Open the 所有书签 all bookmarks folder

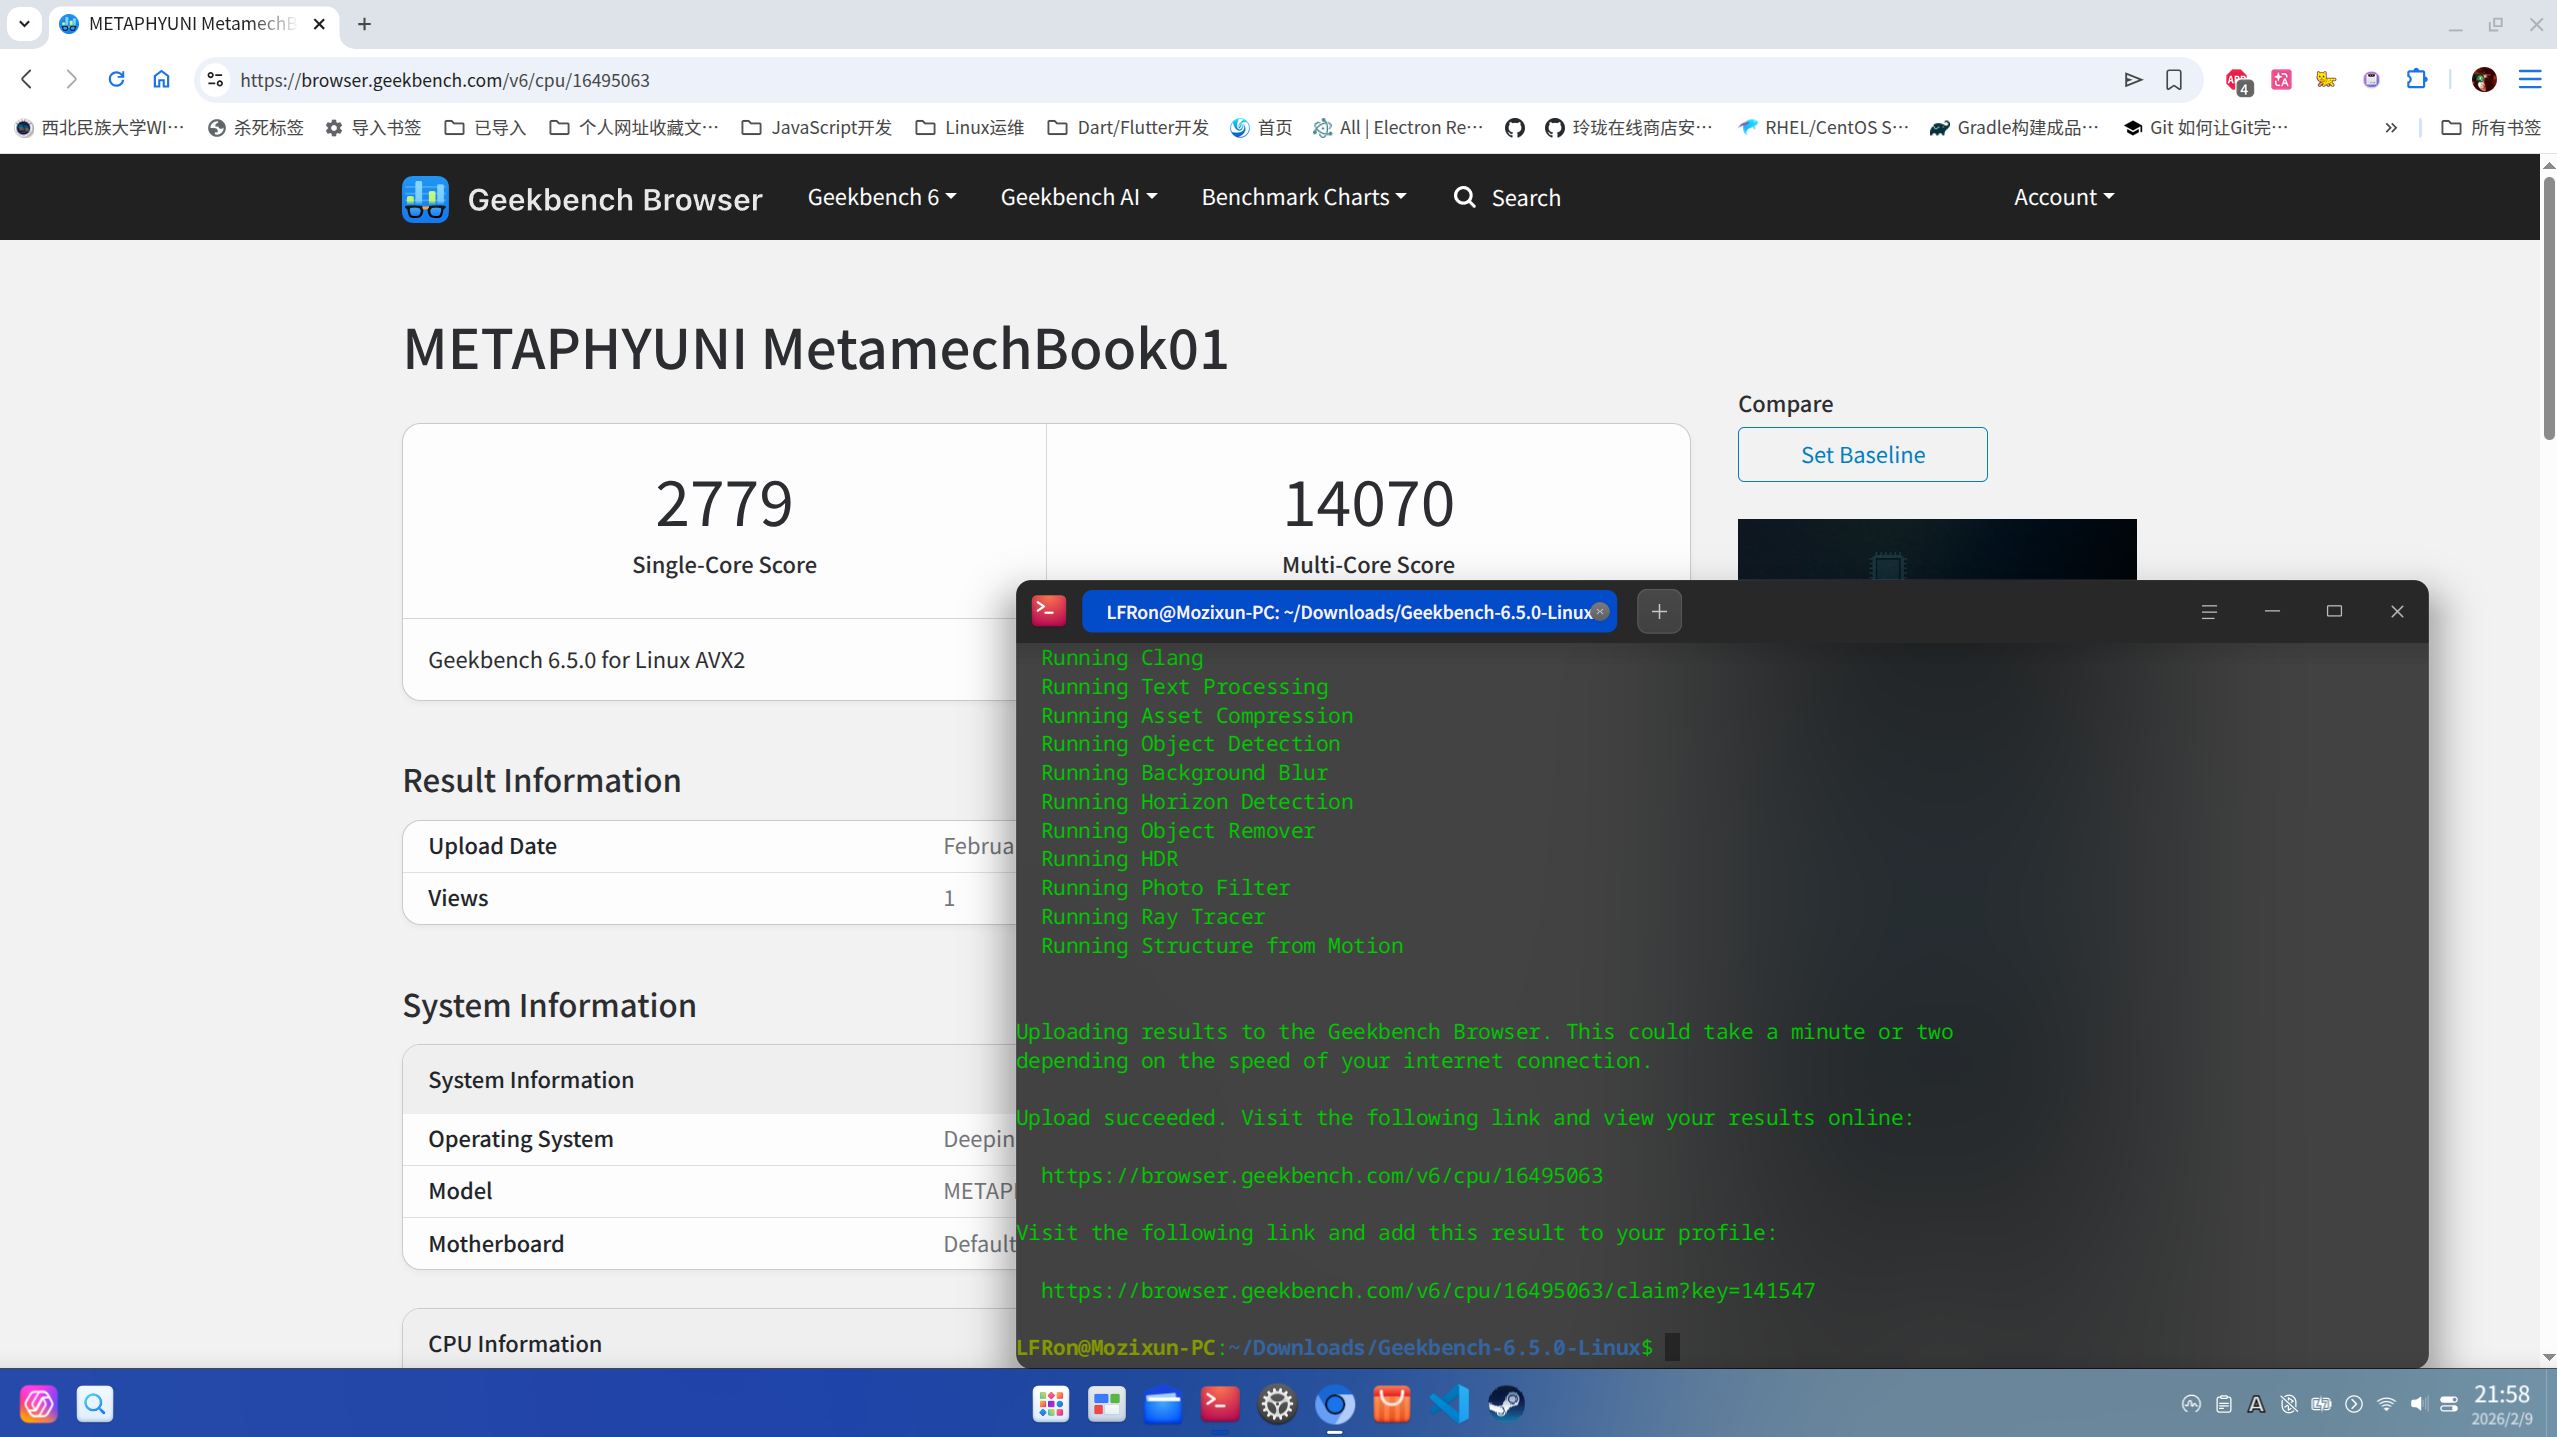point(2491,127)
